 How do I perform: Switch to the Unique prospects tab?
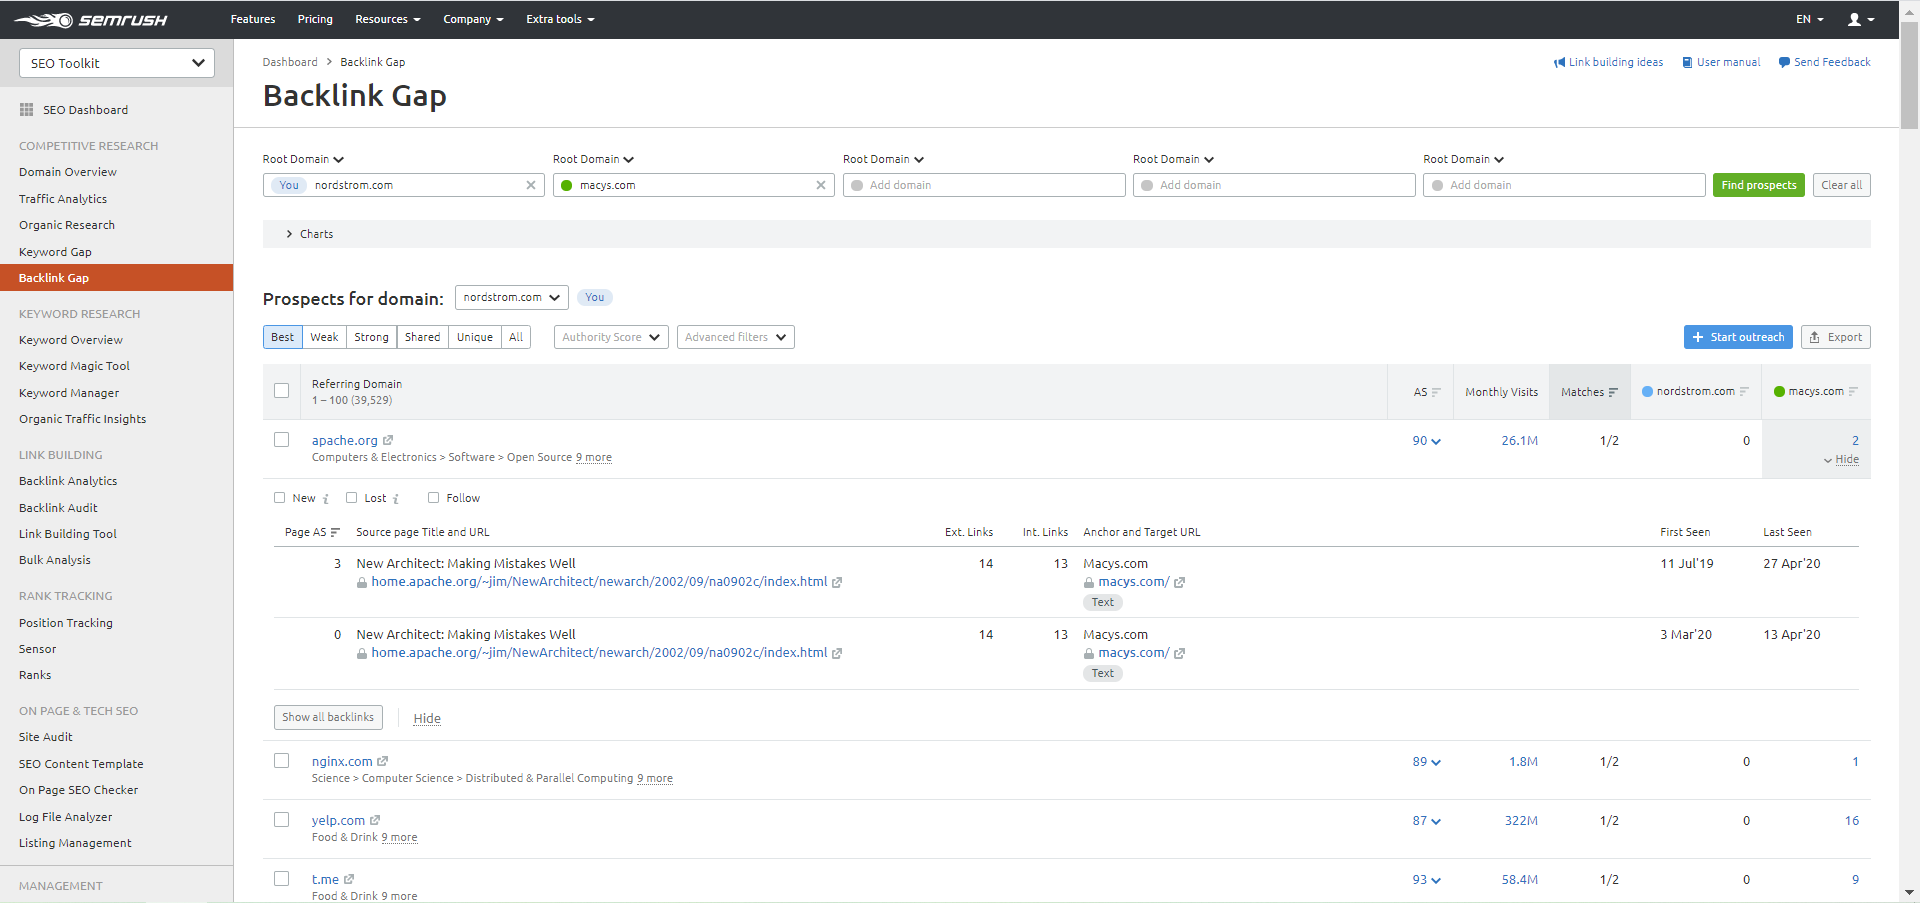click(475, 337)
